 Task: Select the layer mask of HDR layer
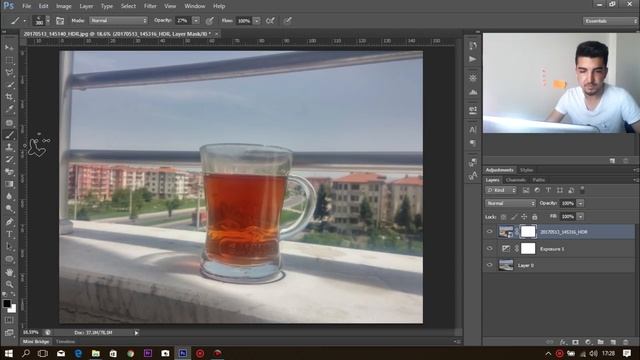528,231
